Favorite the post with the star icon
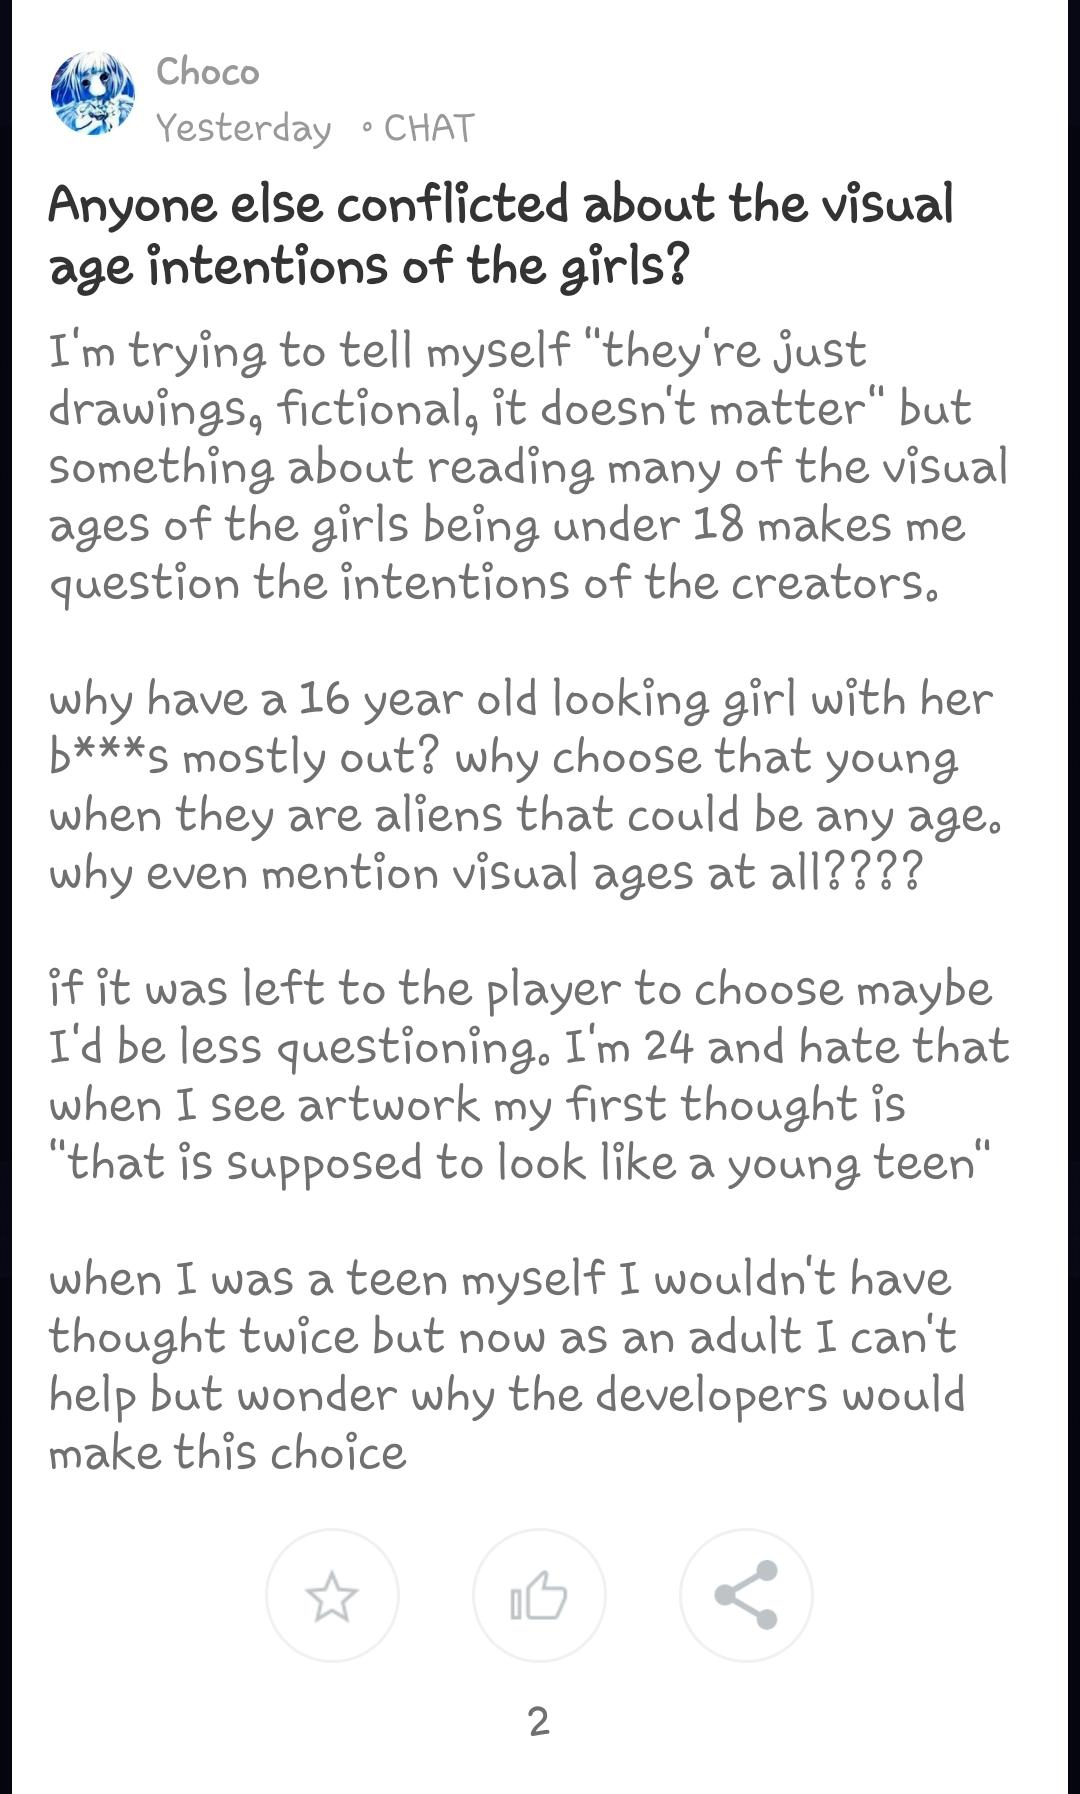This screenshot has height=1794, width=1080. click(332, 1595)
